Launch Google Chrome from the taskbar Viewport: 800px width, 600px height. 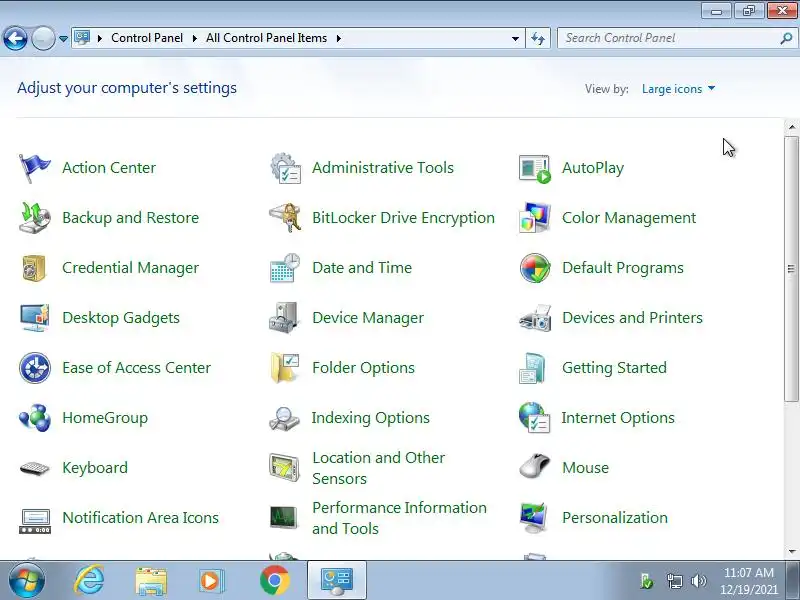(274, 581)
